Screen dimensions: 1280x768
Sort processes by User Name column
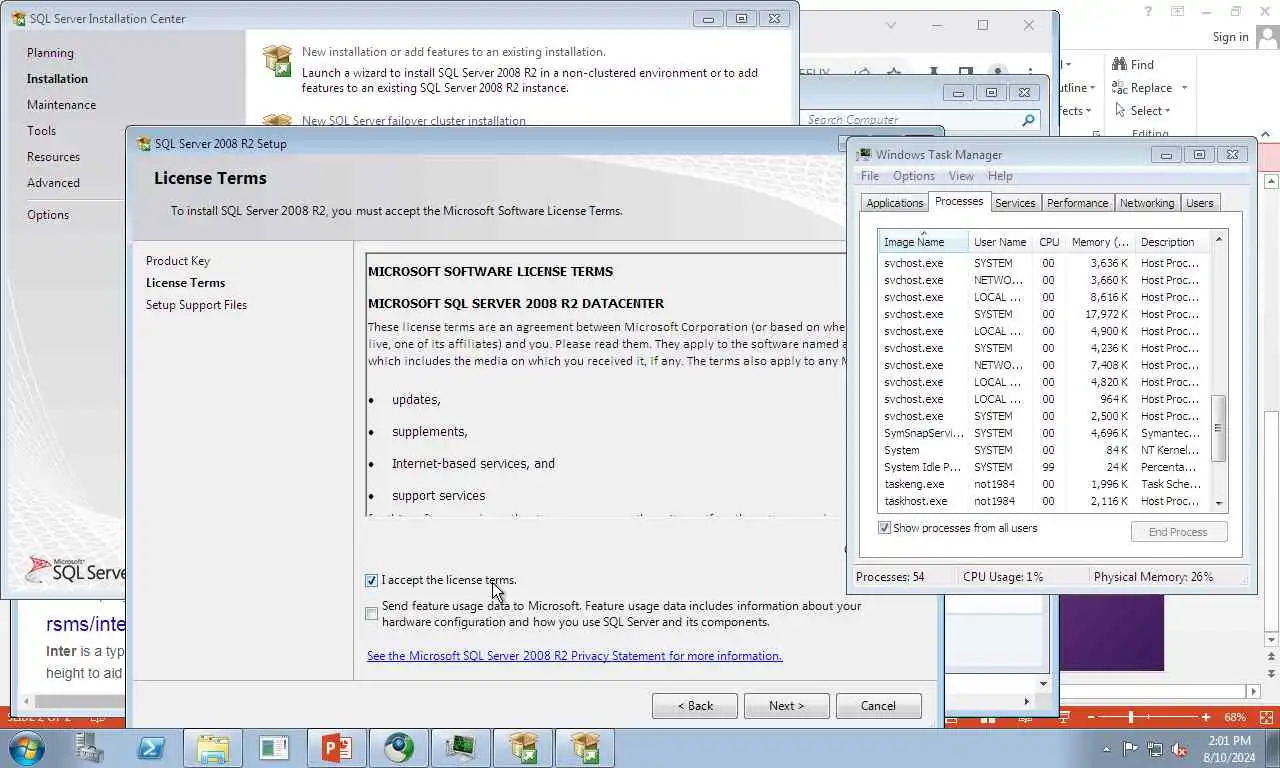click(x=1000, y=241)
